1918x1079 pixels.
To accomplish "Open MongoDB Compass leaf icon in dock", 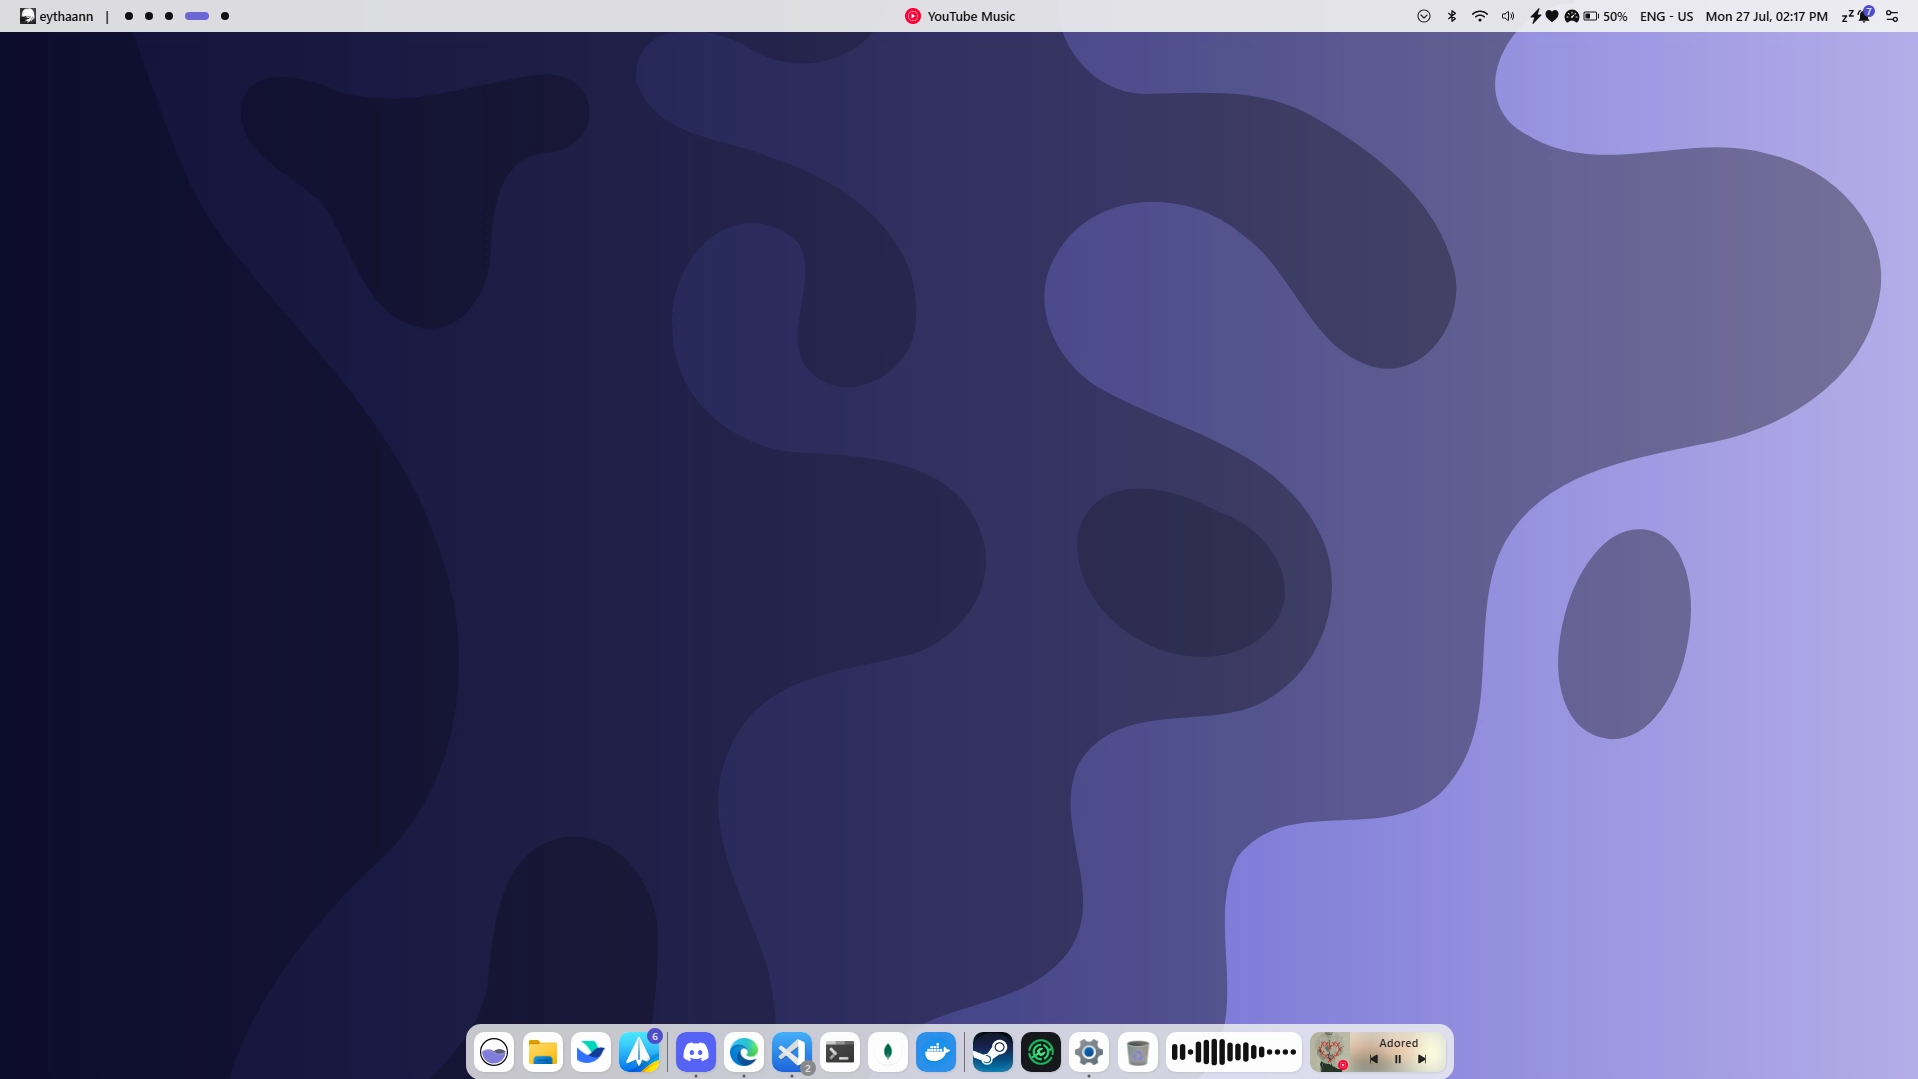I will point(888,1052).
